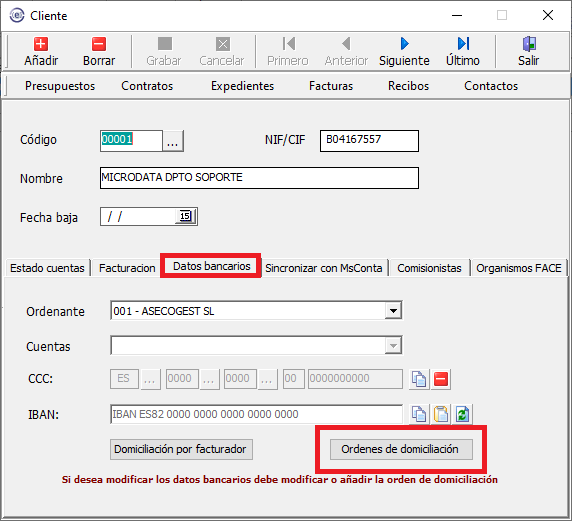
Task: Expand the Cuentas dropdown
Action: tap(393, 346)
